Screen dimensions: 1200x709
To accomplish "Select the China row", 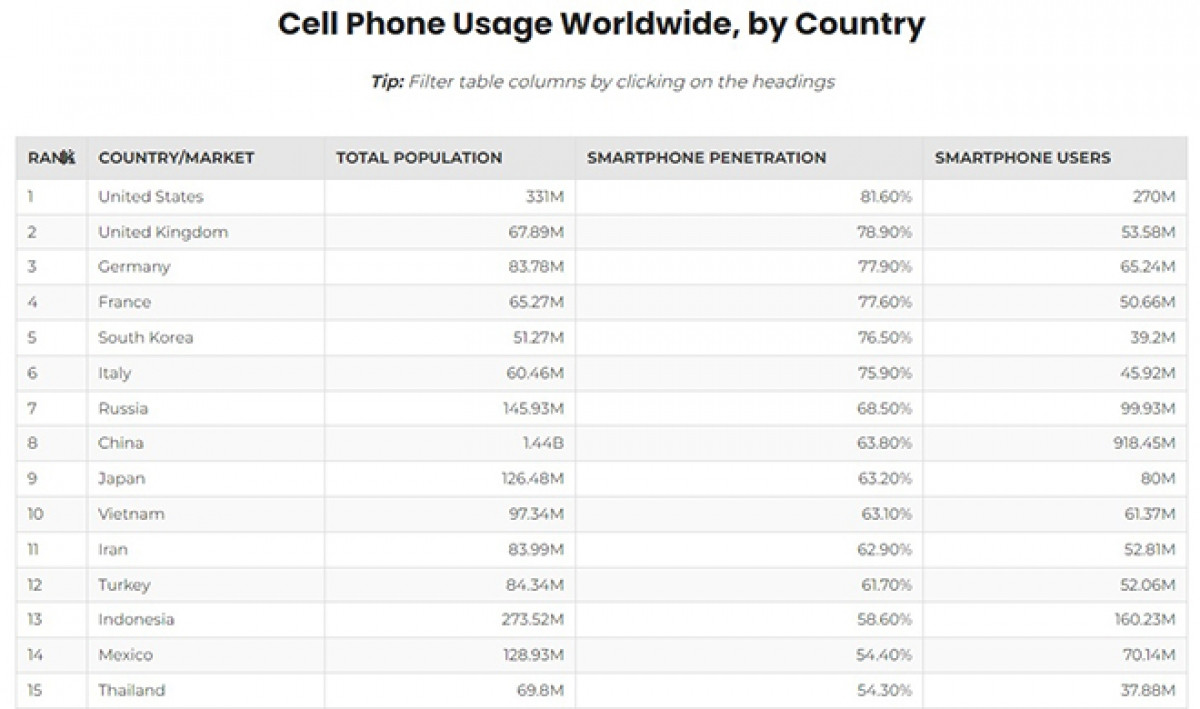I will tap(121, 443).
